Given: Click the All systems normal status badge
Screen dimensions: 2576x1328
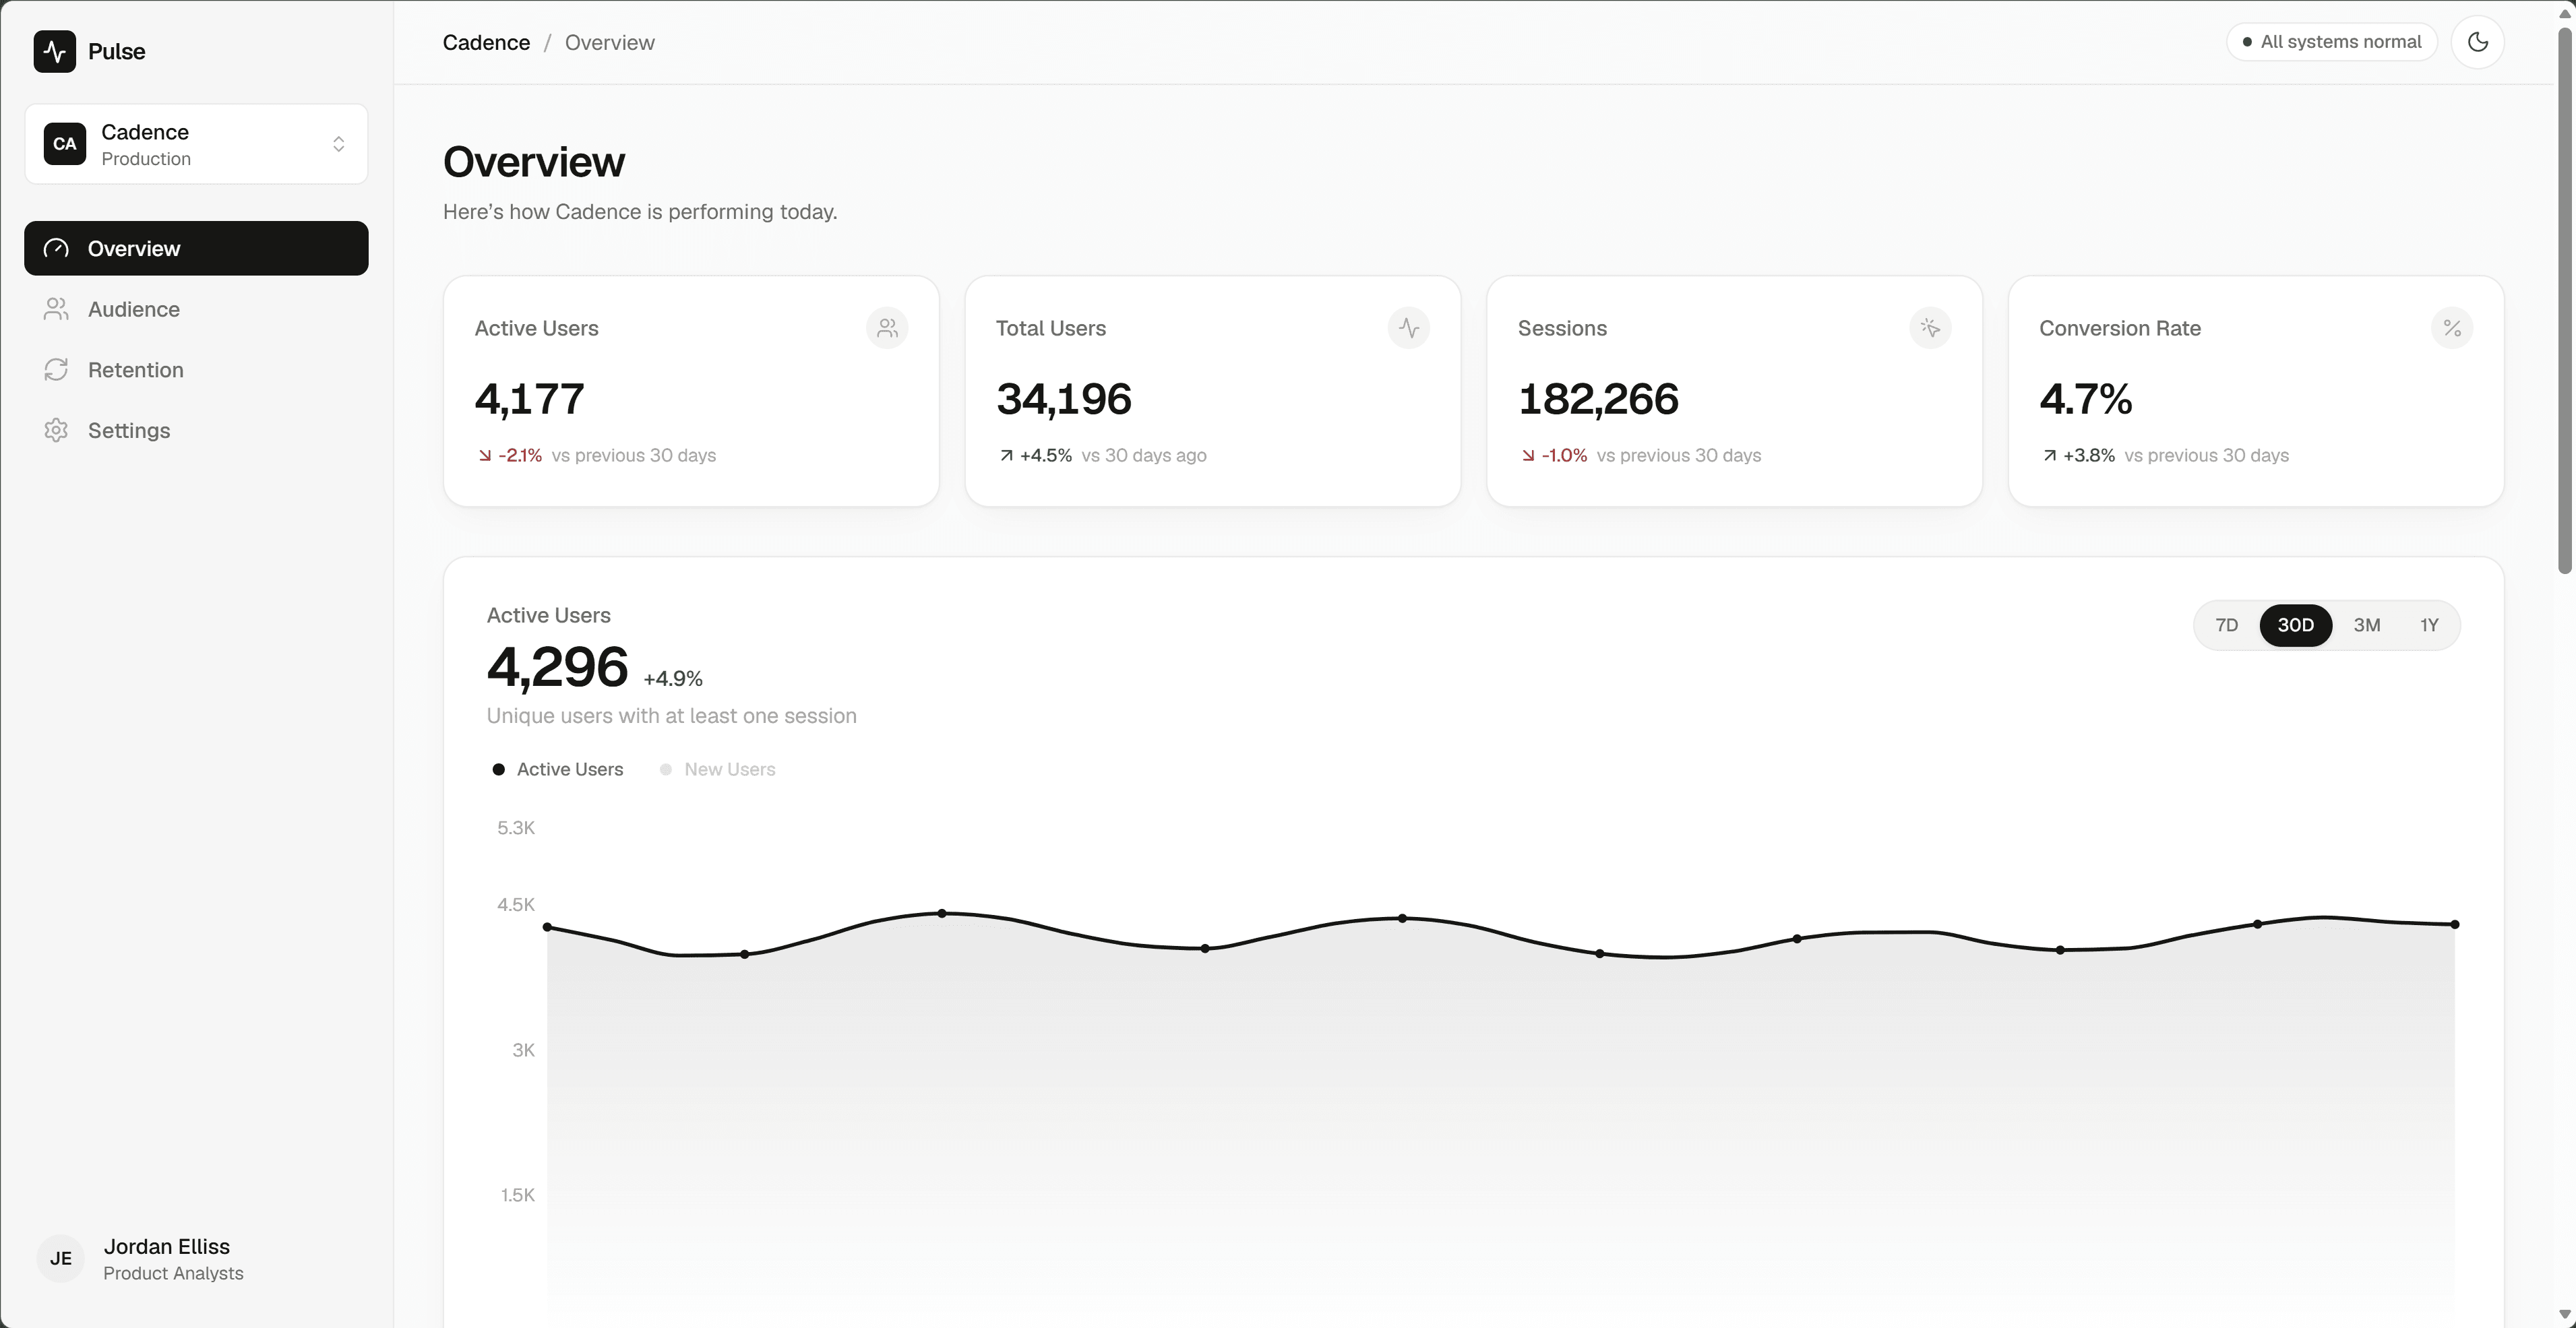Looking at the screenshot, I should pyautogui.click(x=2331, y=42).
